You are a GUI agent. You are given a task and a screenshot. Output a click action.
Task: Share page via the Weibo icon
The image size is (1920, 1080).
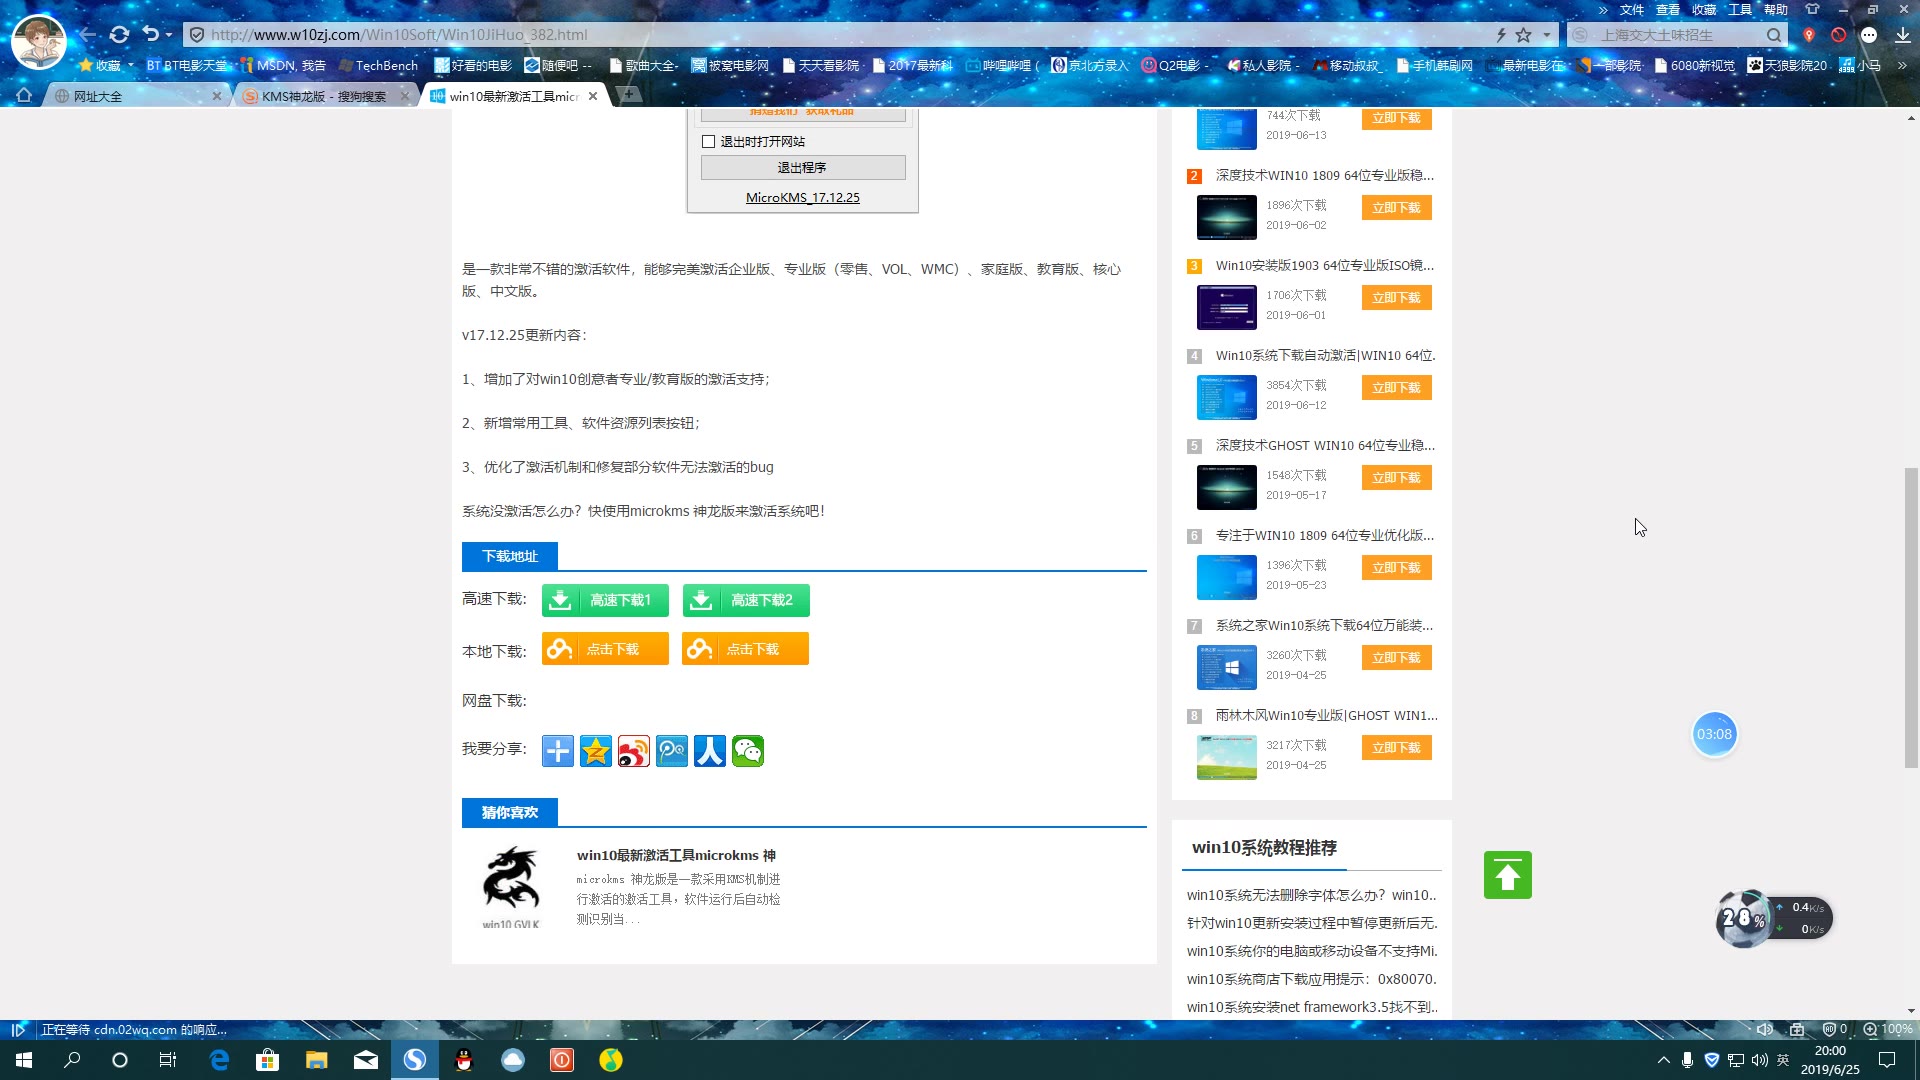pos(634,751)
